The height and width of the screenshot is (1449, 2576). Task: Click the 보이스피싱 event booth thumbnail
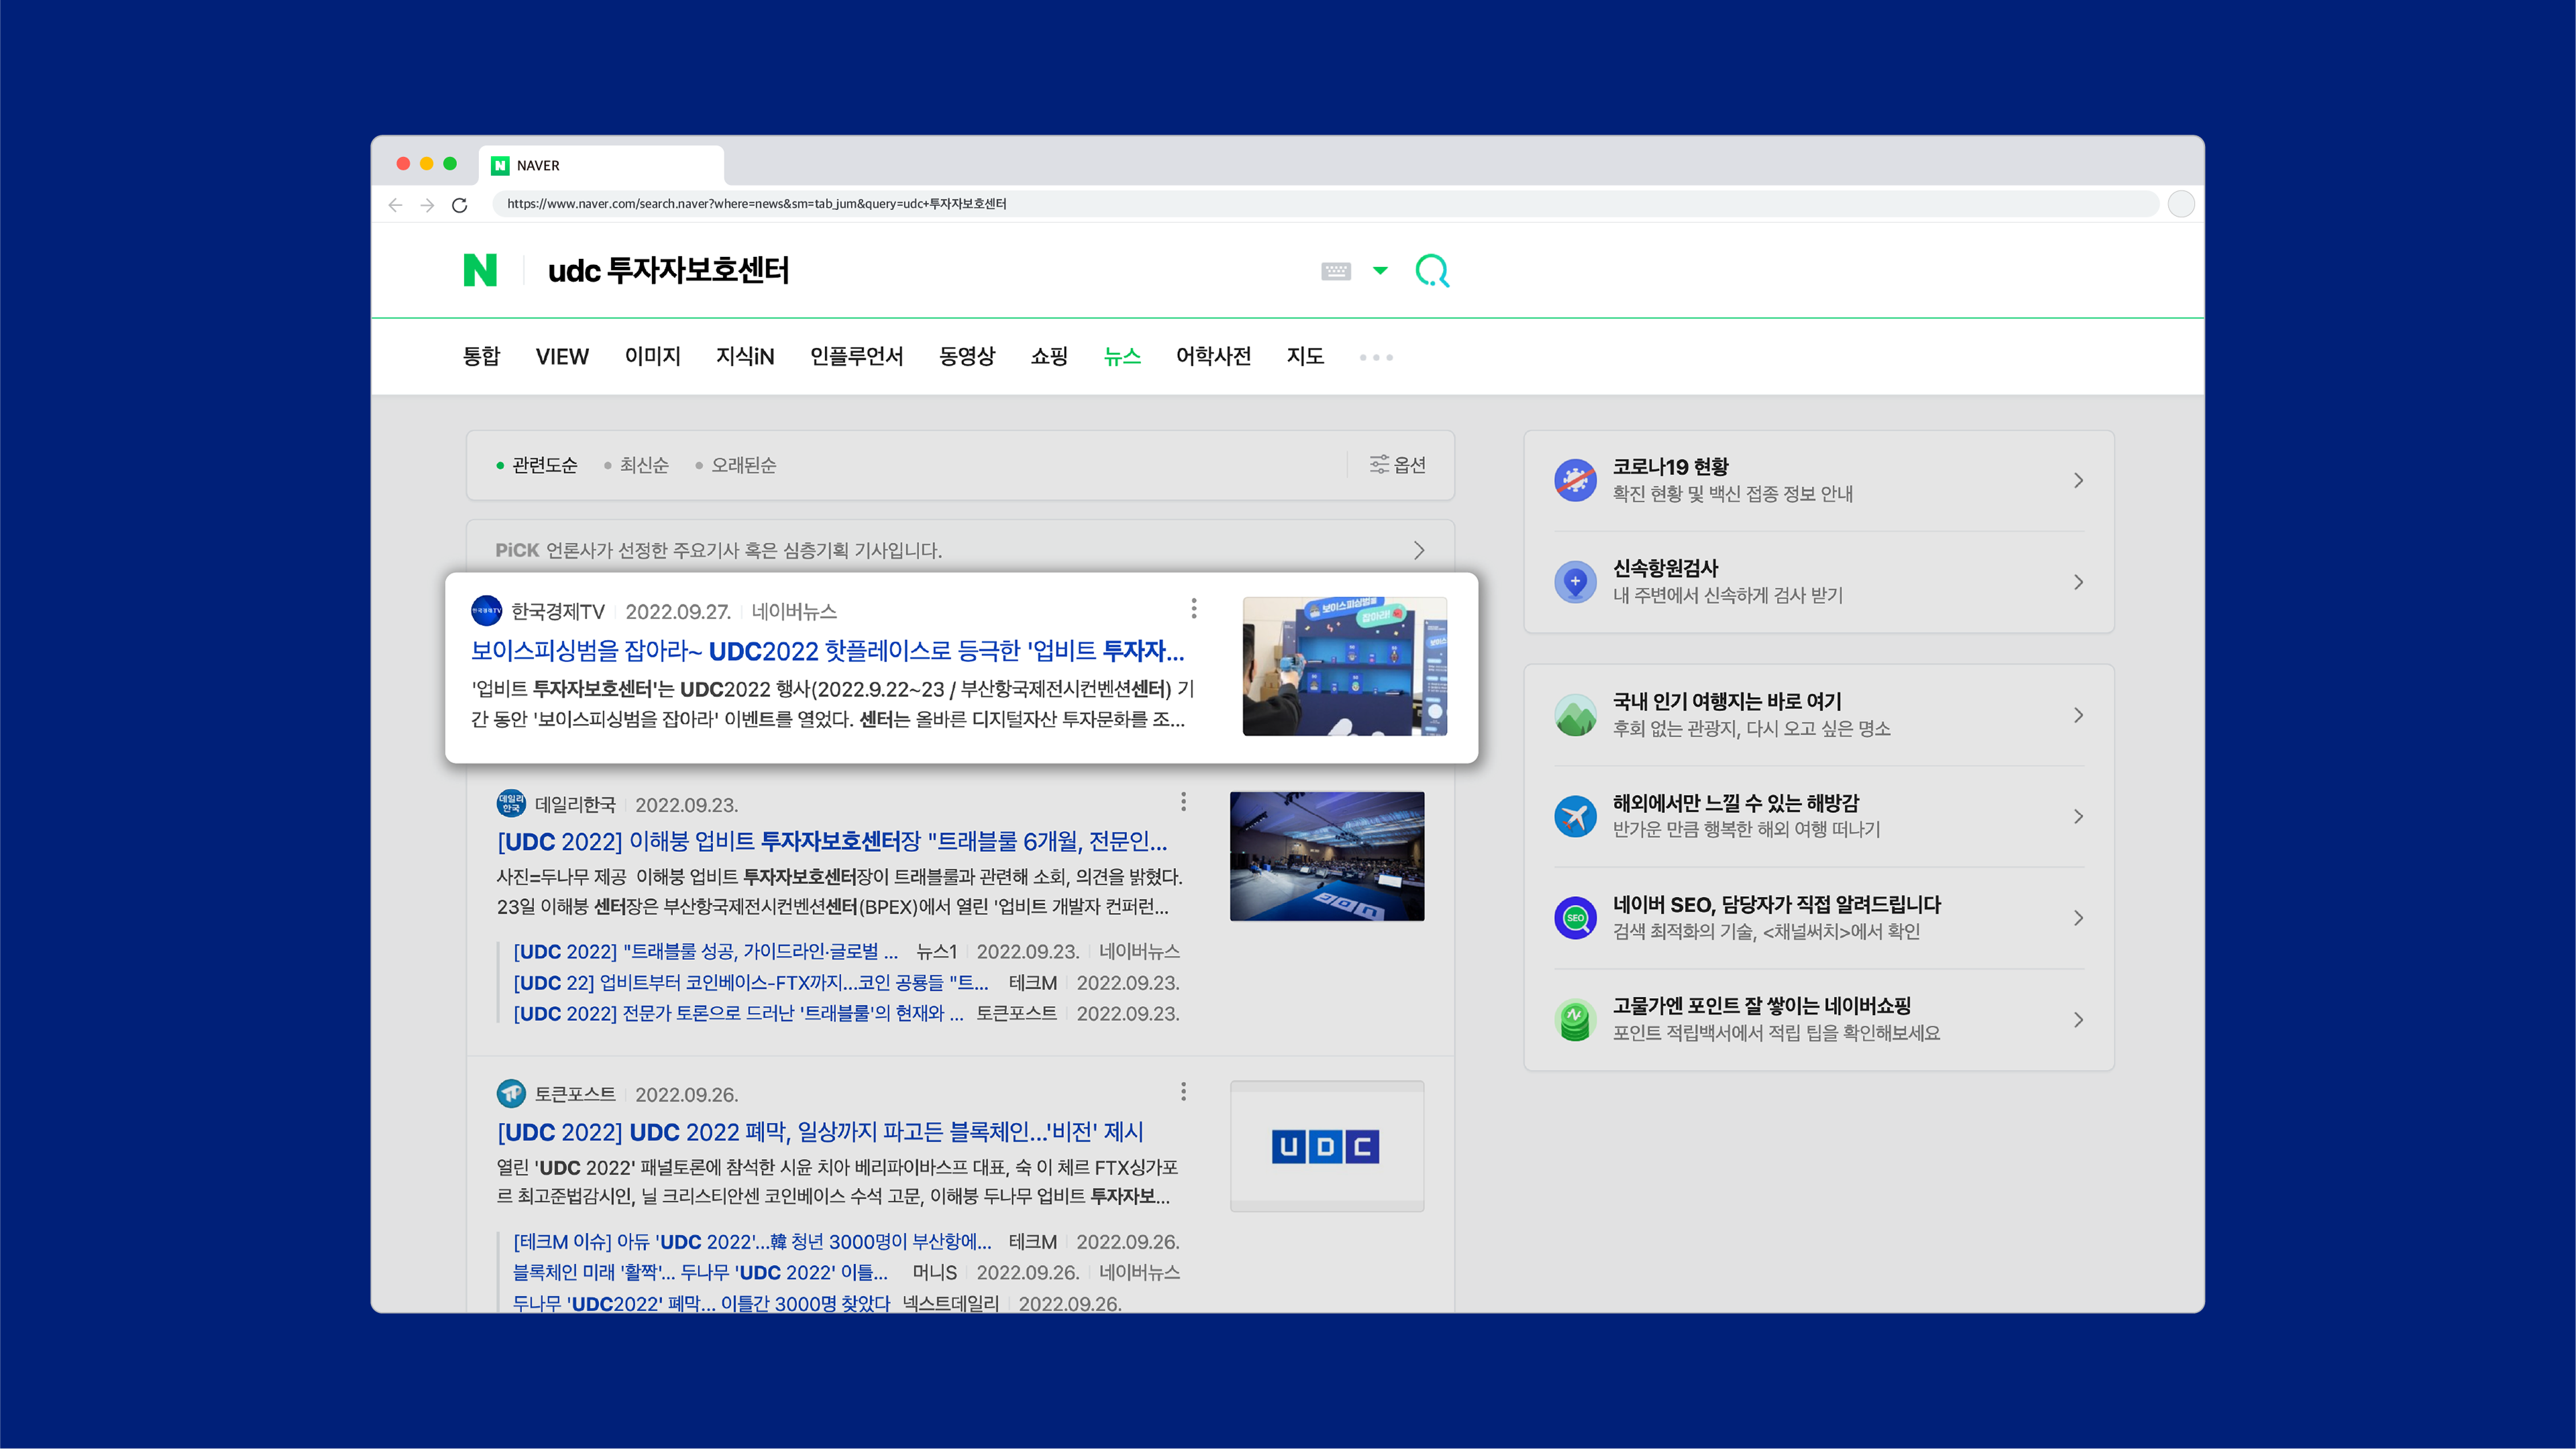1344,666
